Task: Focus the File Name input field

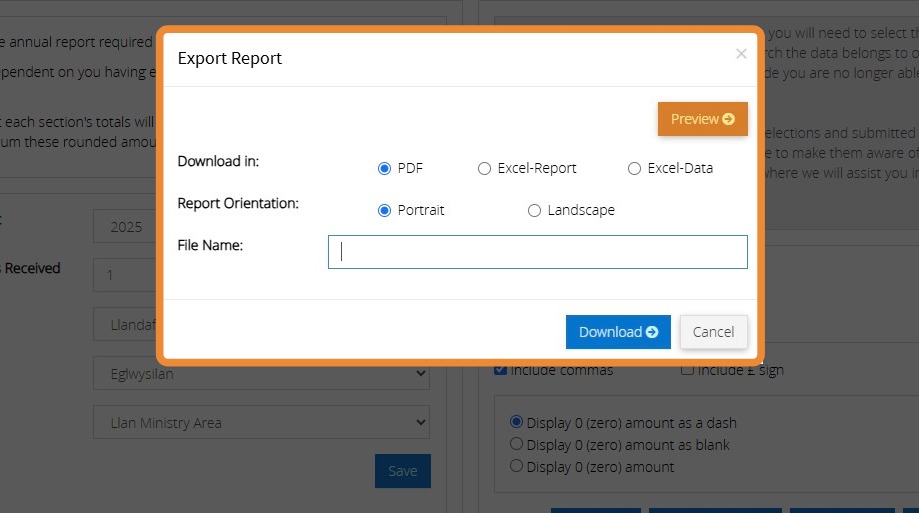Action: tap(537, 252)
